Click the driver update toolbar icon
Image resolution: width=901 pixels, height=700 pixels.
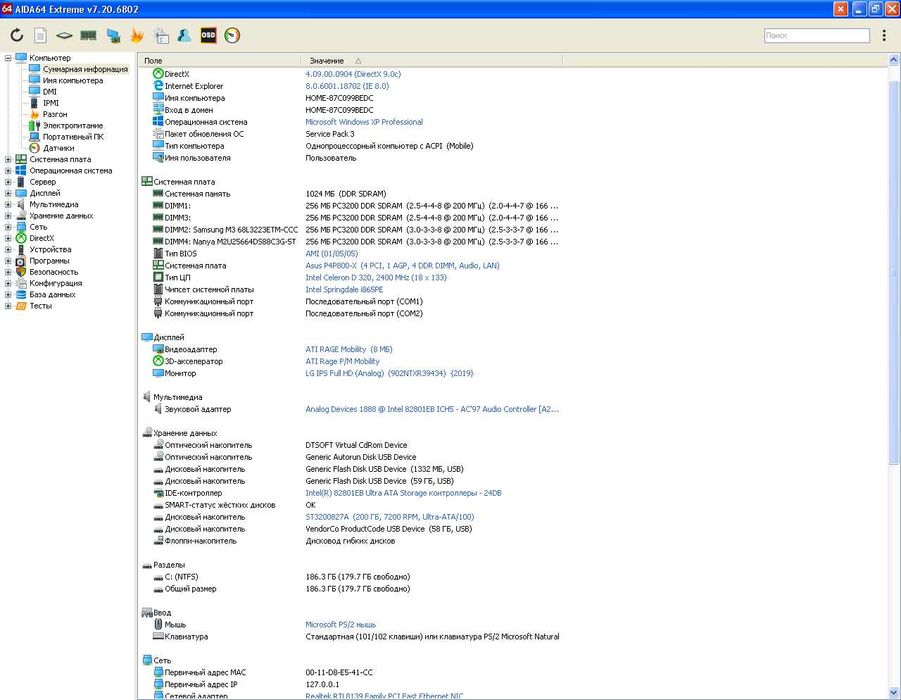[x=161, y=36]
